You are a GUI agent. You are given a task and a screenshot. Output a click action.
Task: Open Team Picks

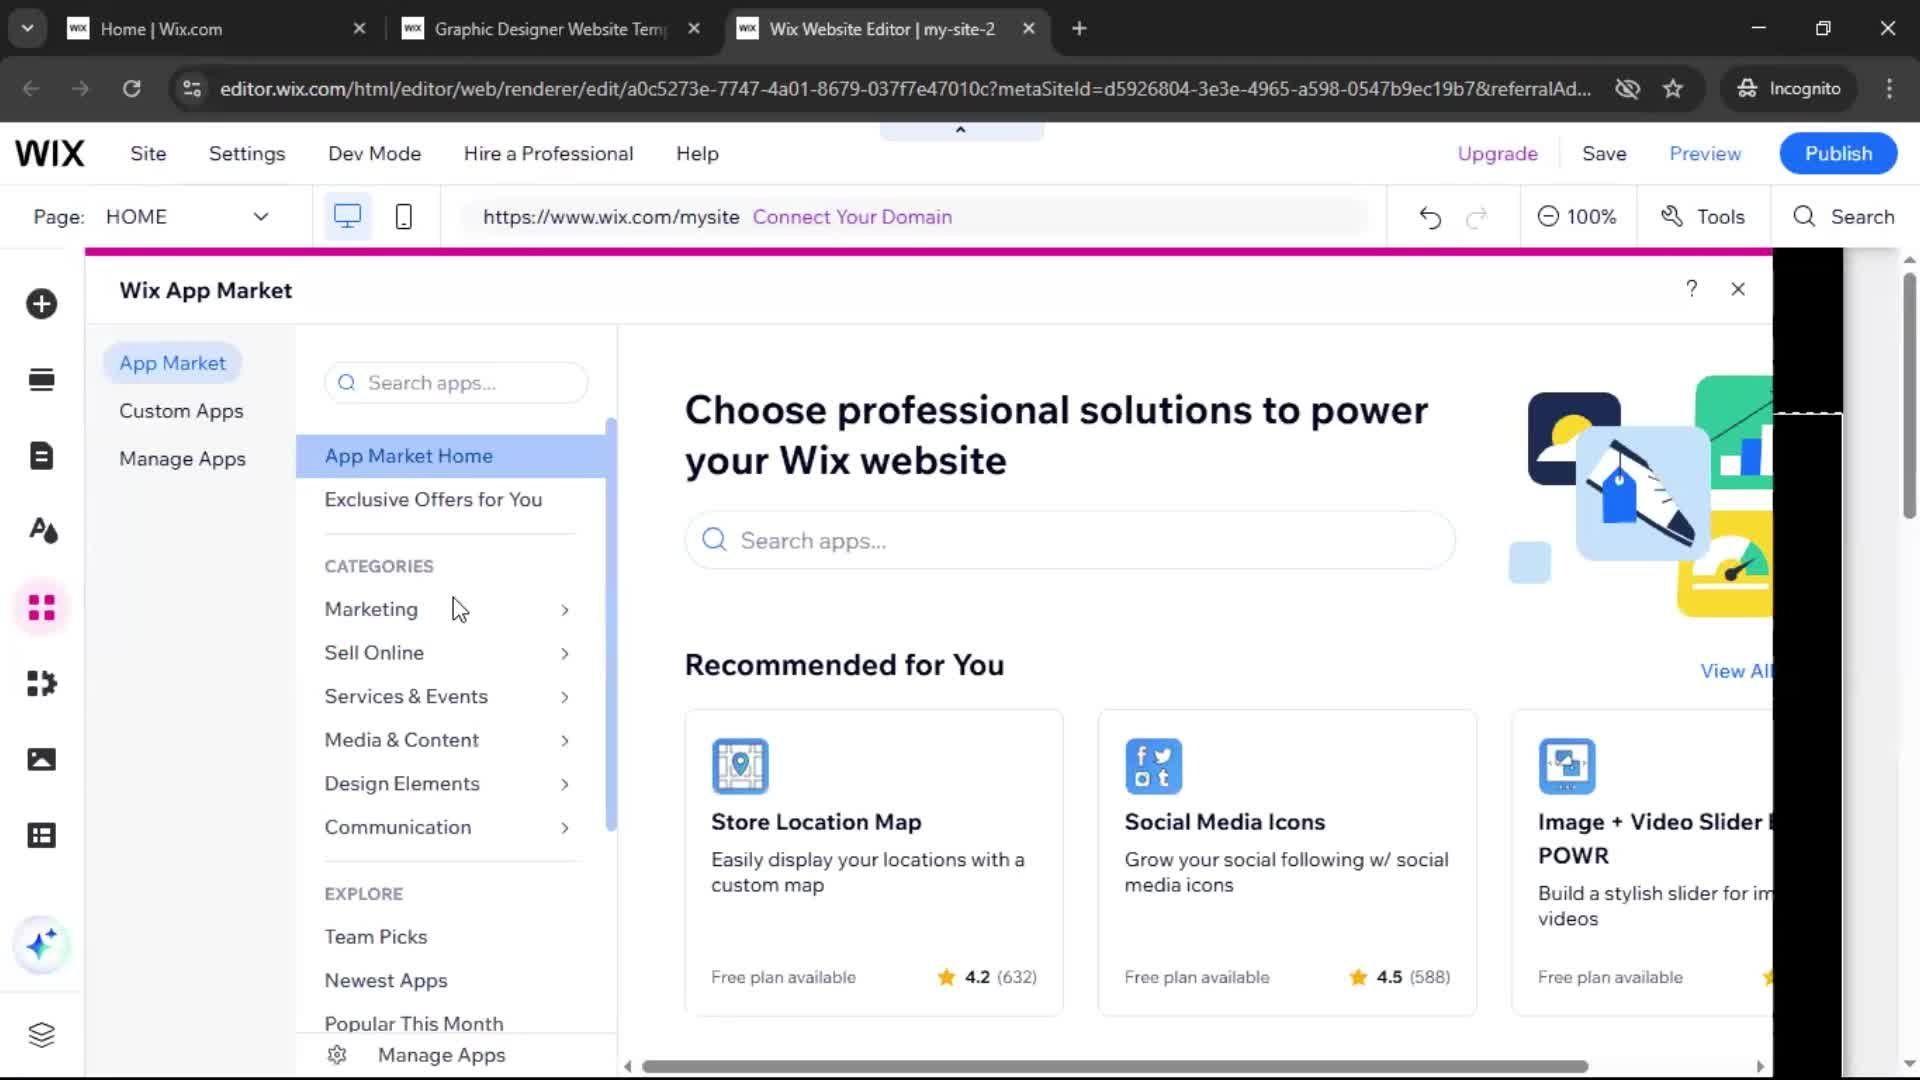[x=375, y=937]
